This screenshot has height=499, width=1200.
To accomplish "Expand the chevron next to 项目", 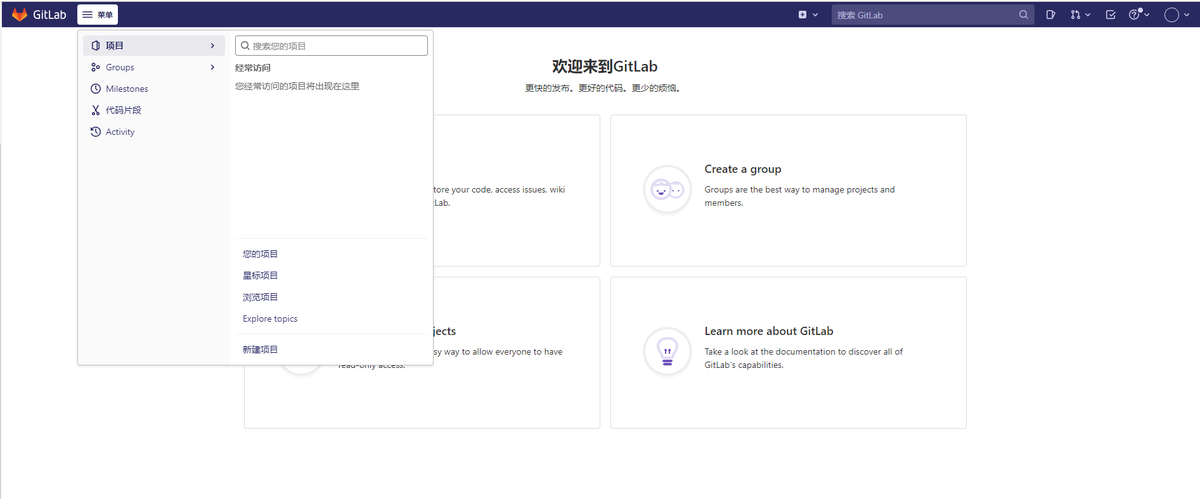I will pos(213,46).
